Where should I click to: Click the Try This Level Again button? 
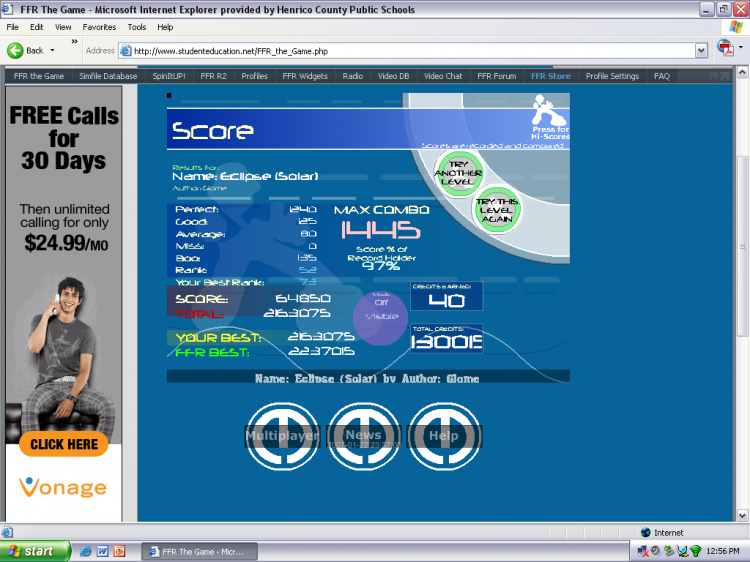tap(497, 210)
